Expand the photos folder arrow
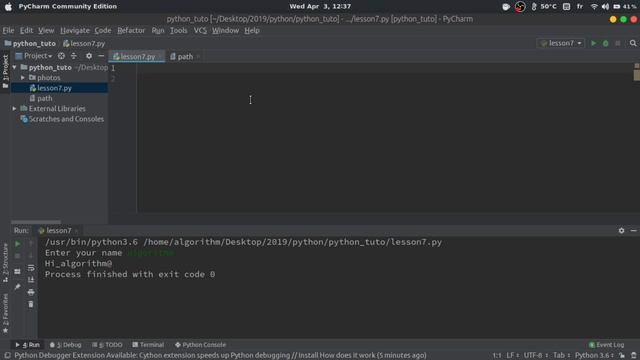 (23, 78)
